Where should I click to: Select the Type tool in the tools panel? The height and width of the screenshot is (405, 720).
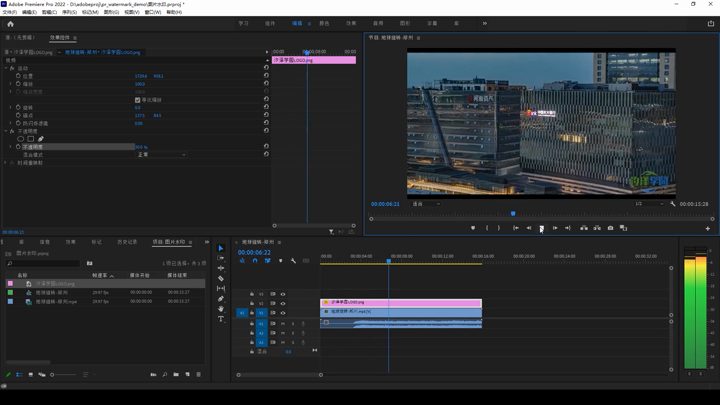click(x=221, y=319)
